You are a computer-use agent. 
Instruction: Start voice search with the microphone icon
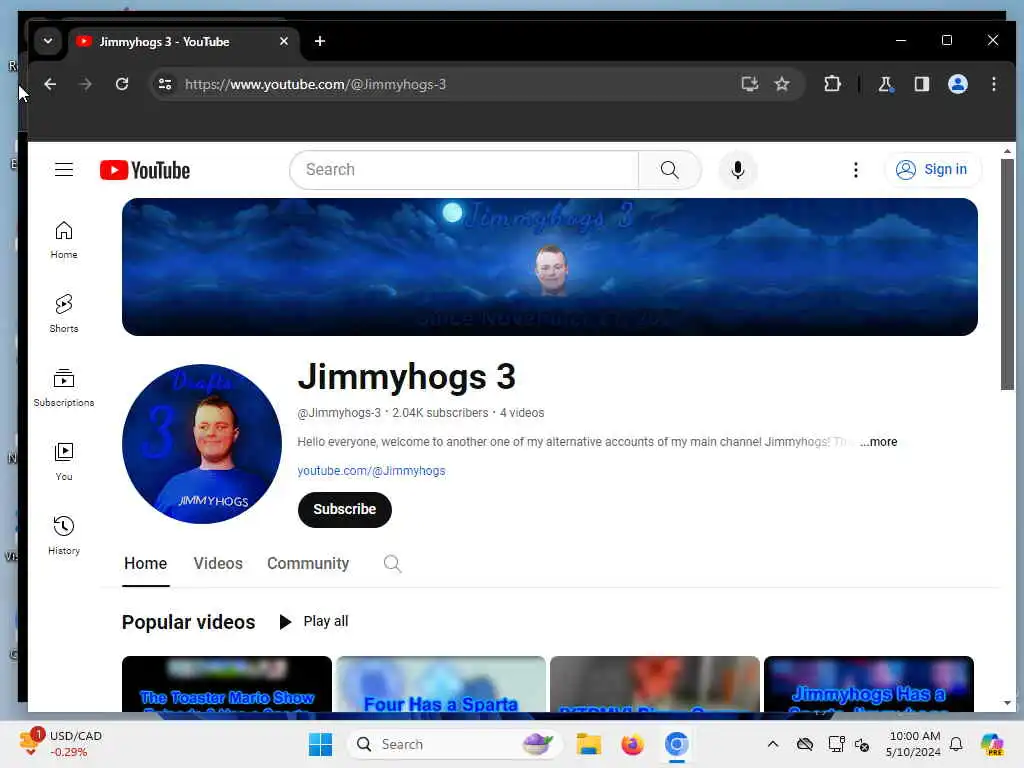click(x=738, y=170)
